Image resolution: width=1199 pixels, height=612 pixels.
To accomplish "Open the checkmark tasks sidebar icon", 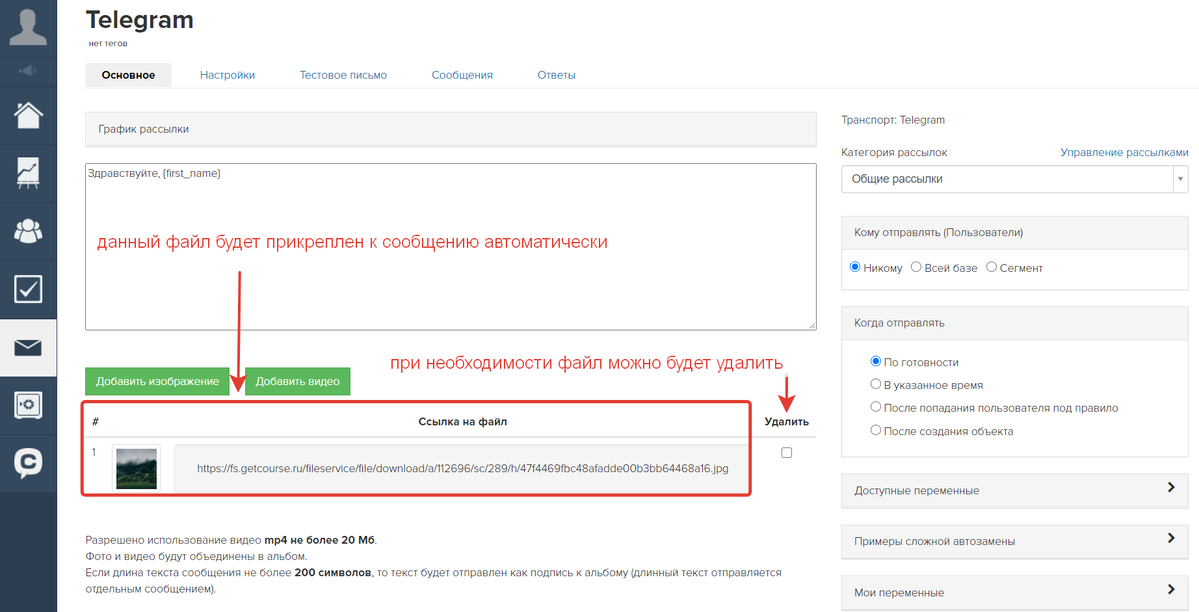I will [x=28, y=289].
